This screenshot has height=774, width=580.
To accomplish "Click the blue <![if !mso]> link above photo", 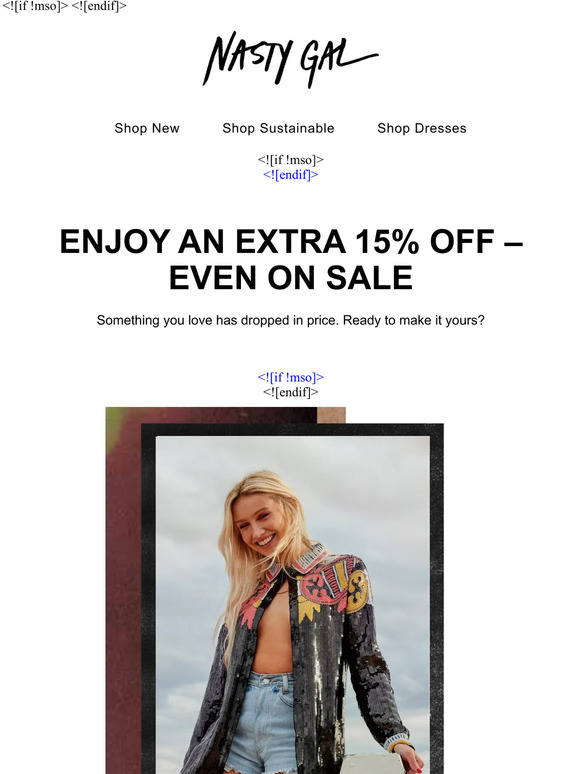I will point(290,378).
